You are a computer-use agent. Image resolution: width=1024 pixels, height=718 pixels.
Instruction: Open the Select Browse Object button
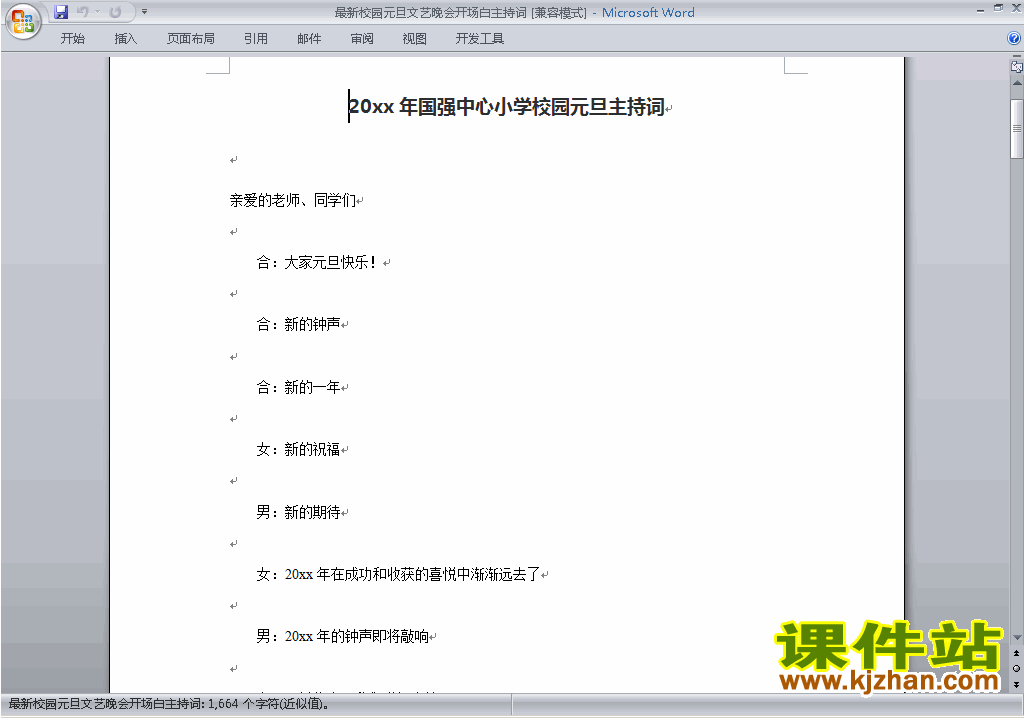pyautogui.click(x=1017, y=668)
